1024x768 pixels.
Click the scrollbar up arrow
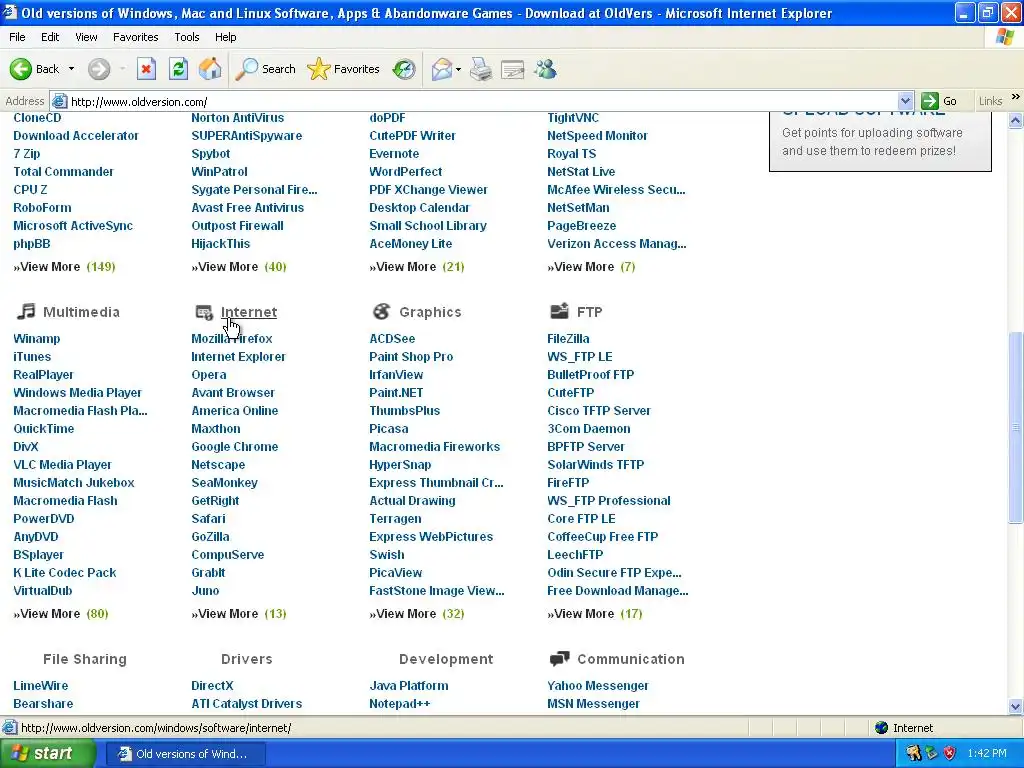click(1015, 120)
